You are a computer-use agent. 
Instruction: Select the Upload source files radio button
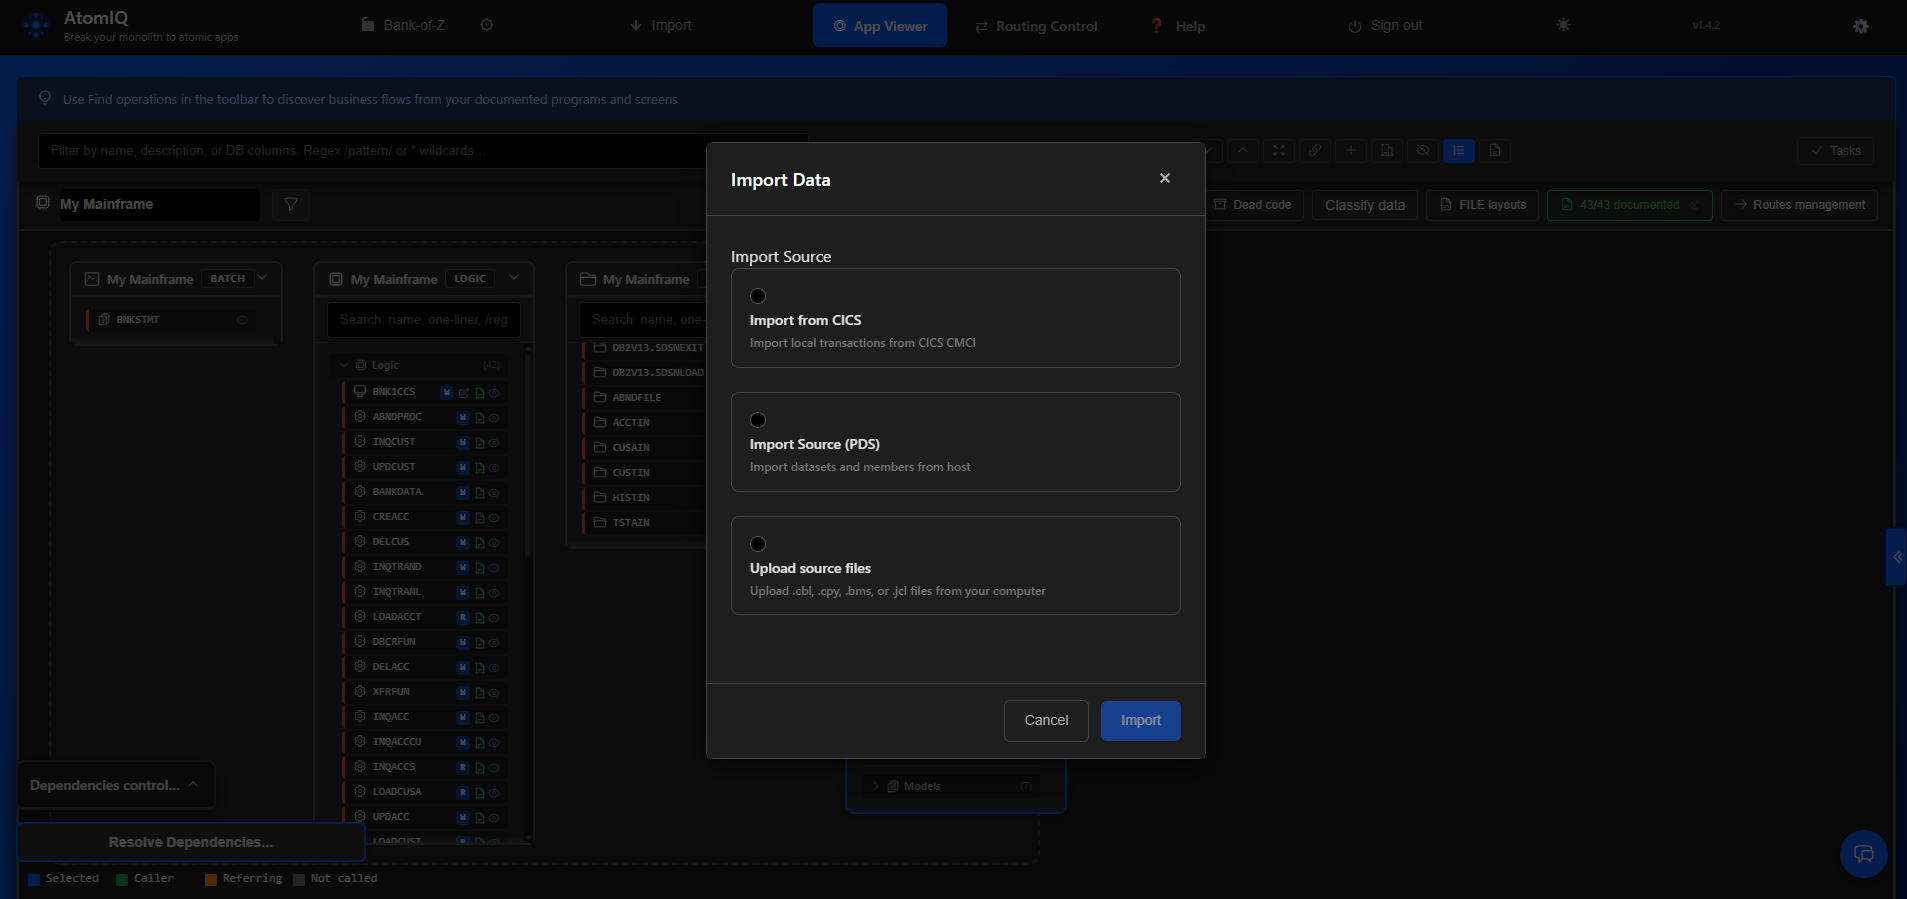click(758, 544)
